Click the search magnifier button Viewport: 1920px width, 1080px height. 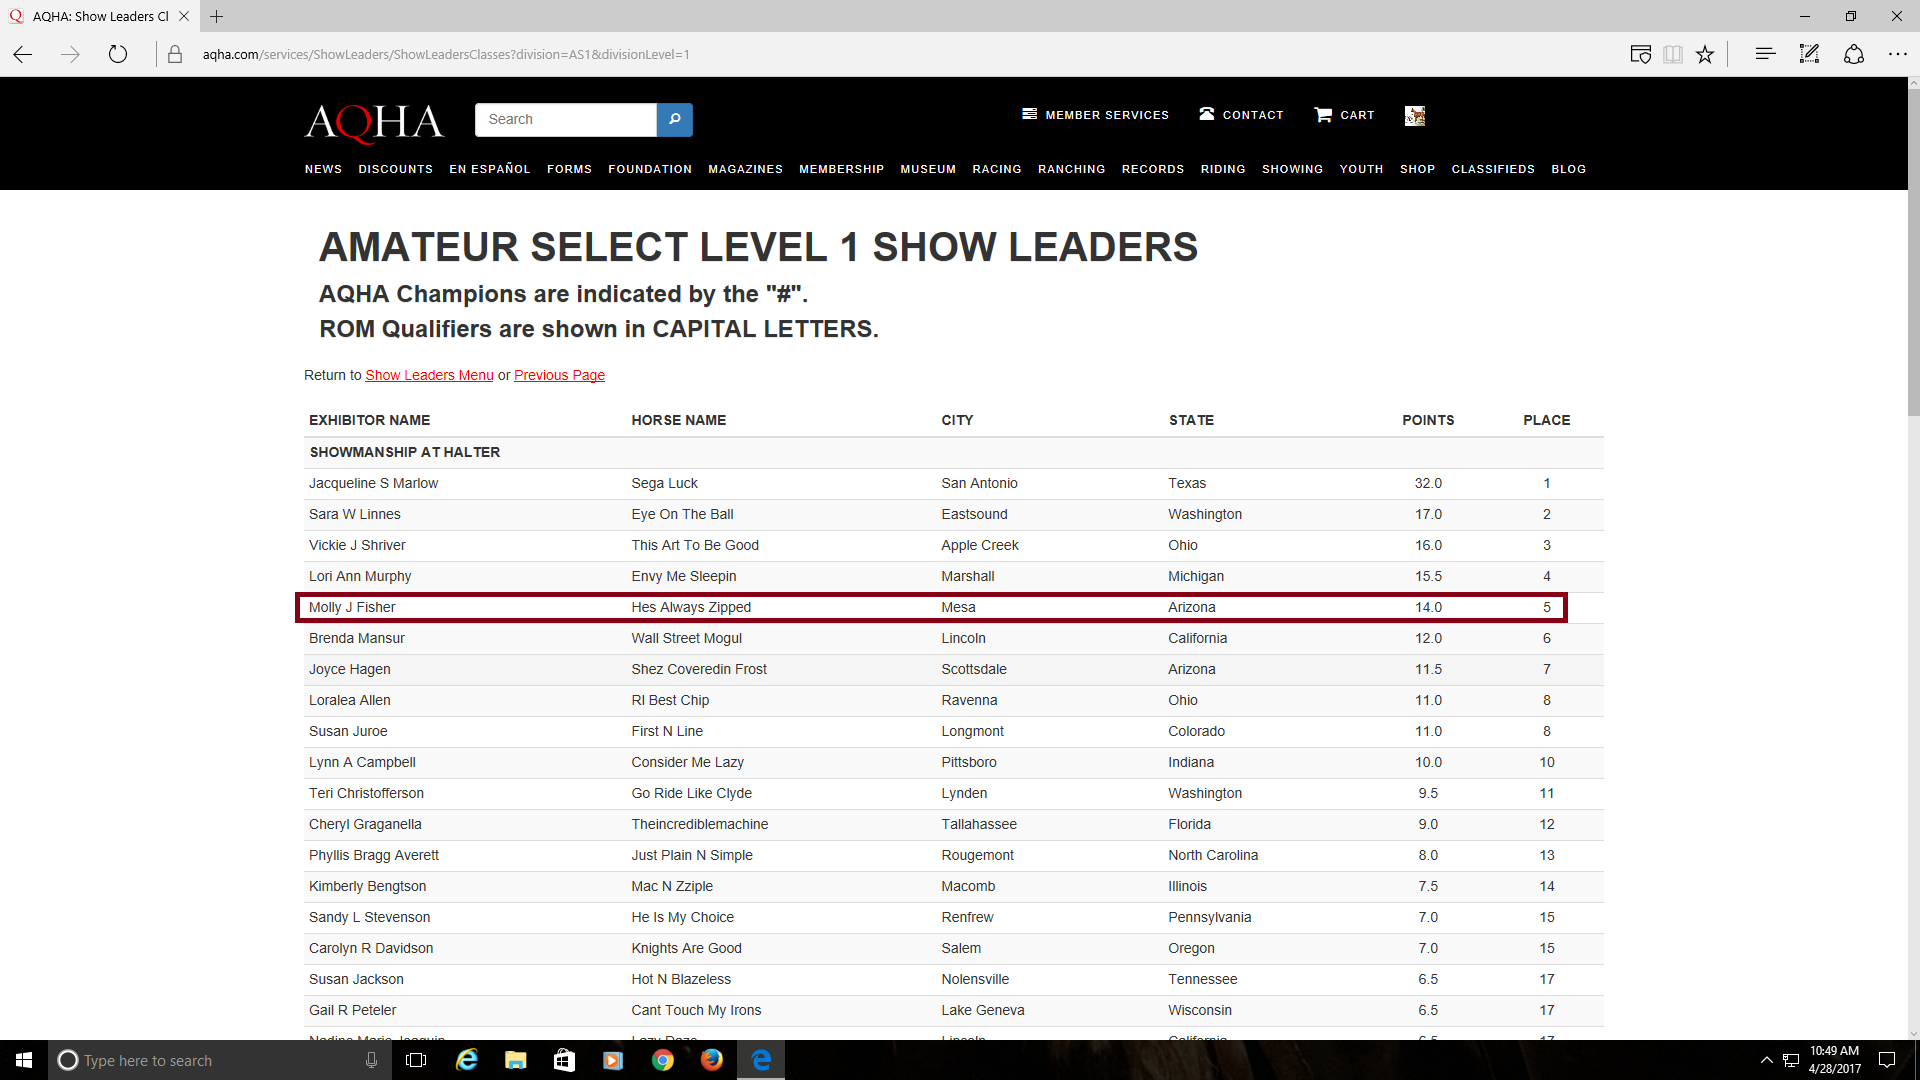click(x=675, y=119)
